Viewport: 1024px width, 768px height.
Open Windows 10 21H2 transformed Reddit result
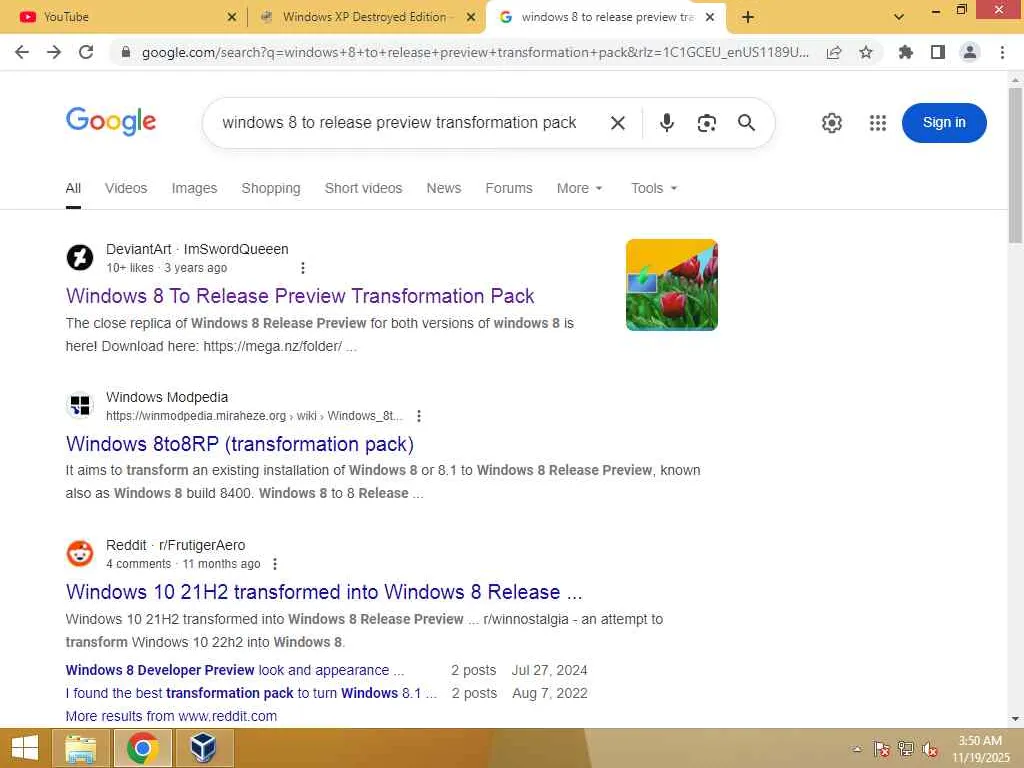pos(324,592)
